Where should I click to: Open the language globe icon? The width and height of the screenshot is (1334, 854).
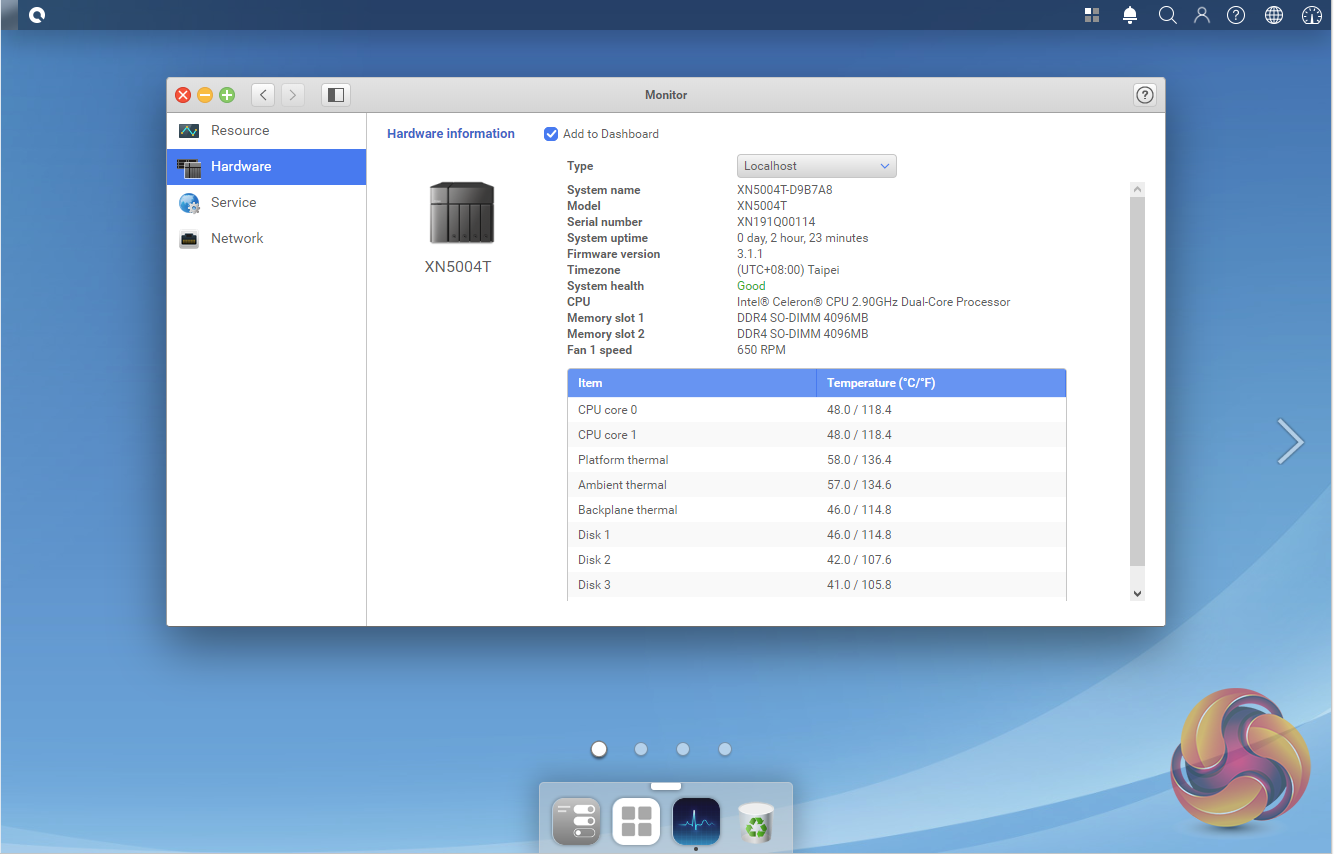(x=1274, y=15)
